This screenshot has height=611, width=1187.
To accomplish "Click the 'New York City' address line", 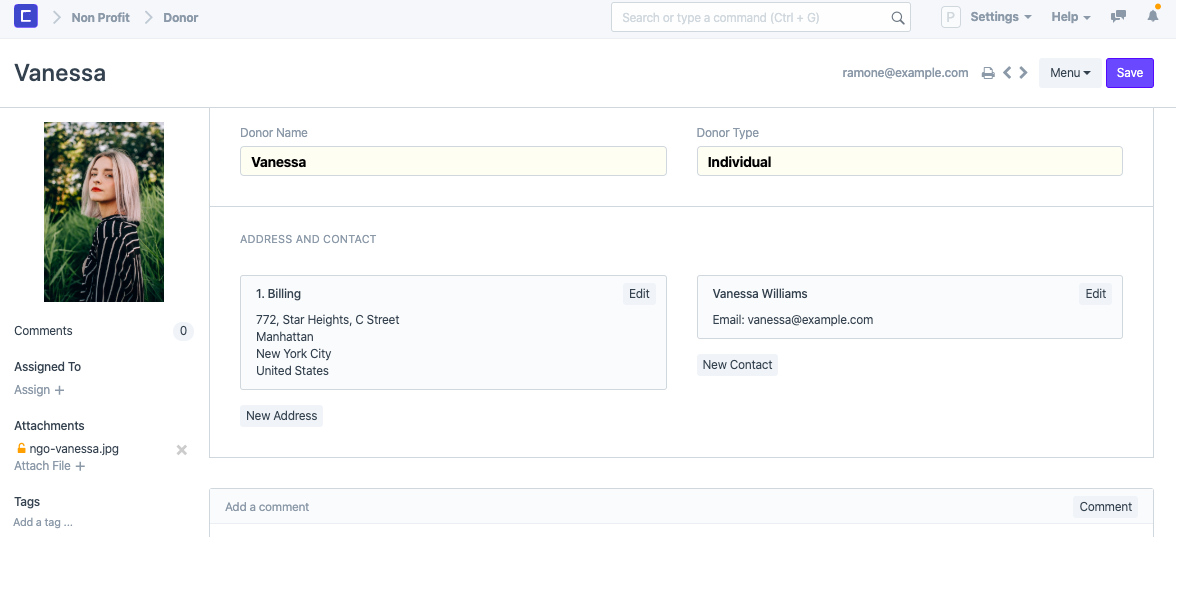I will click(294, 354).
